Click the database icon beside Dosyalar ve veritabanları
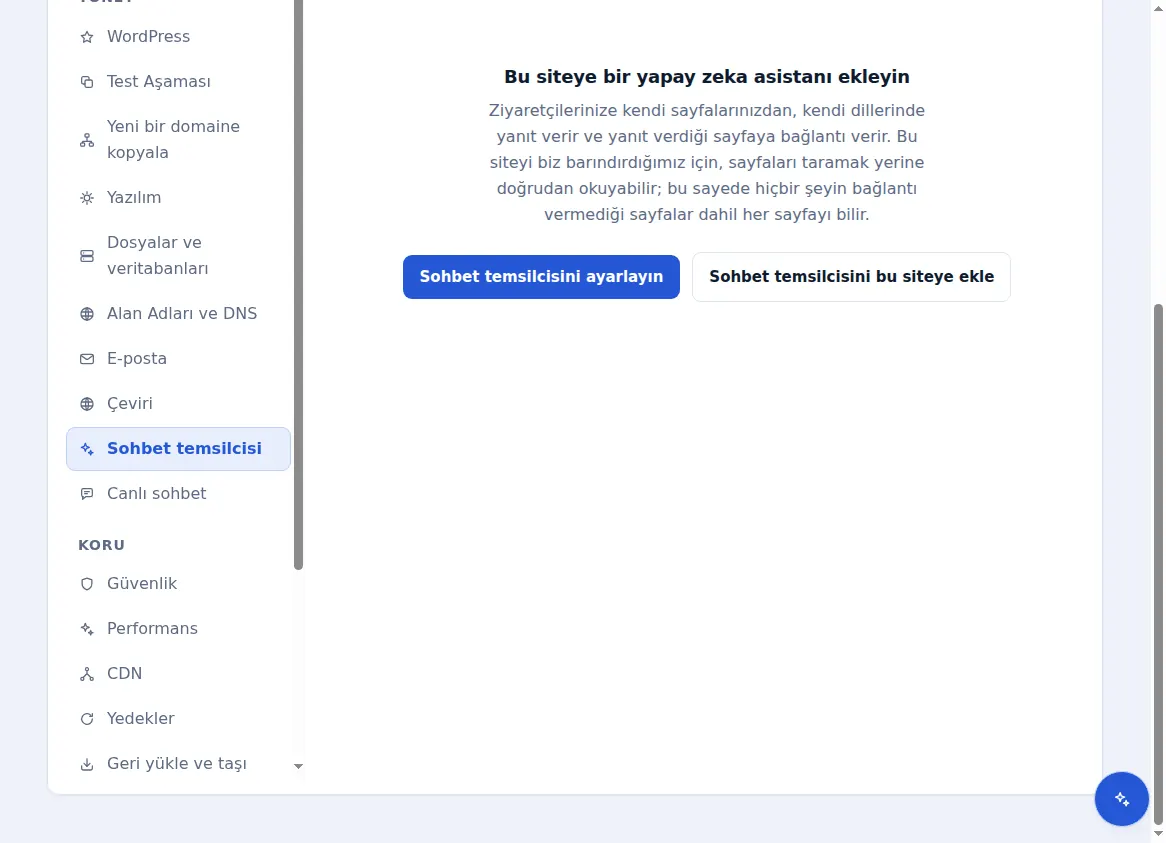Screen dimensions: 1166x843 (x=87, y=256)
